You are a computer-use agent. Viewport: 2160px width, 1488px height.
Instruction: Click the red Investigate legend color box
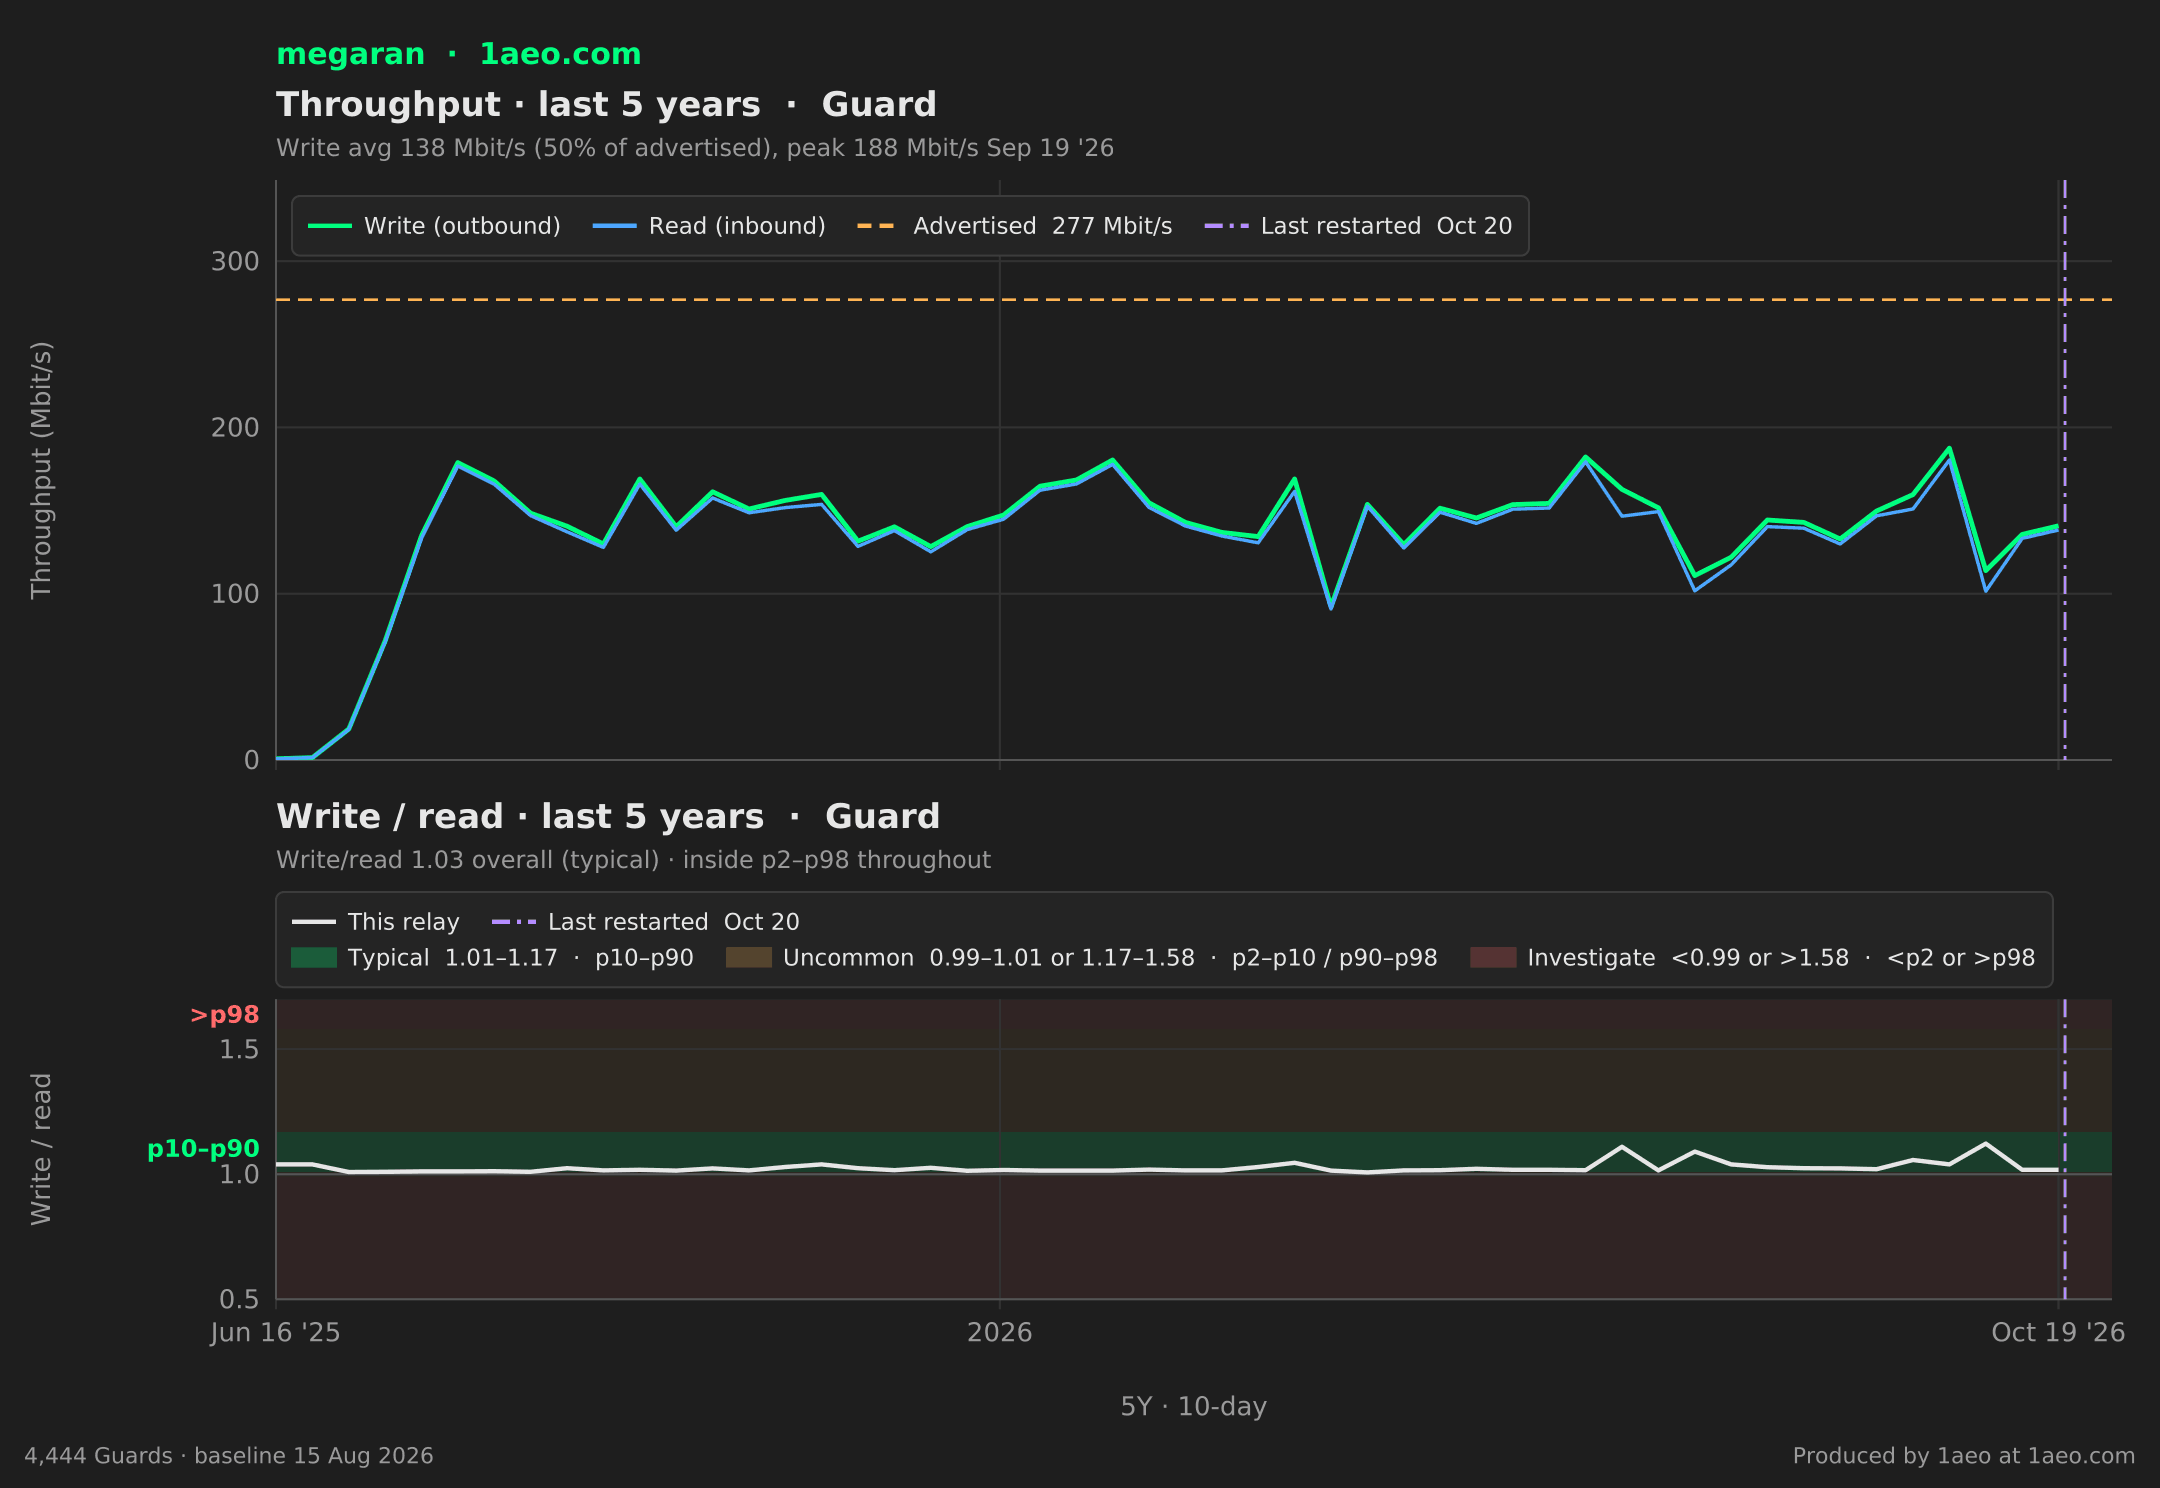point(1493,958)
